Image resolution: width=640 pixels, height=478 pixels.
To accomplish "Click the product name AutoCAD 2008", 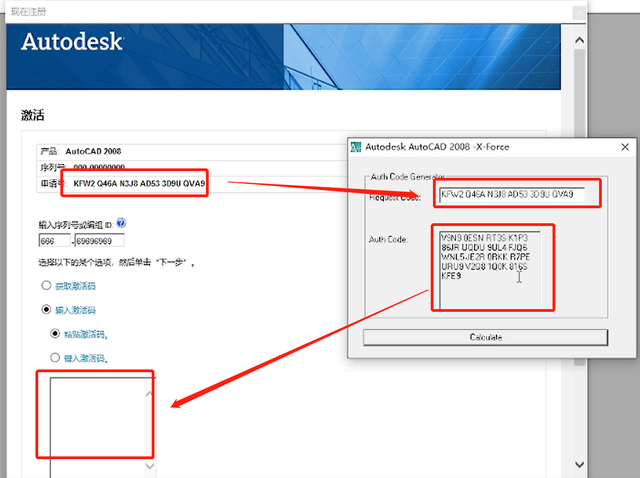I will click(93, 151).
